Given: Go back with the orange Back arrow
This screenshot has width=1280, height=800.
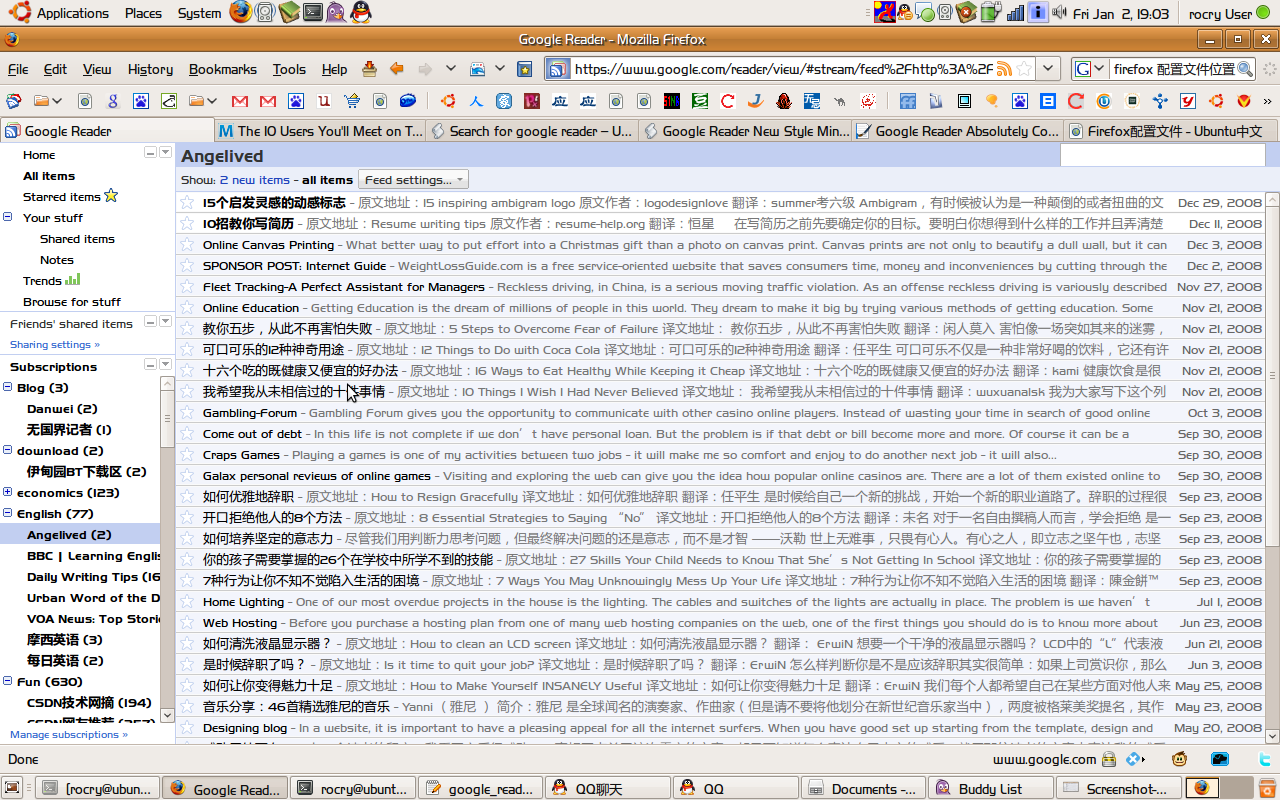Looking at the screenshot, I should (x=397, y=69).
